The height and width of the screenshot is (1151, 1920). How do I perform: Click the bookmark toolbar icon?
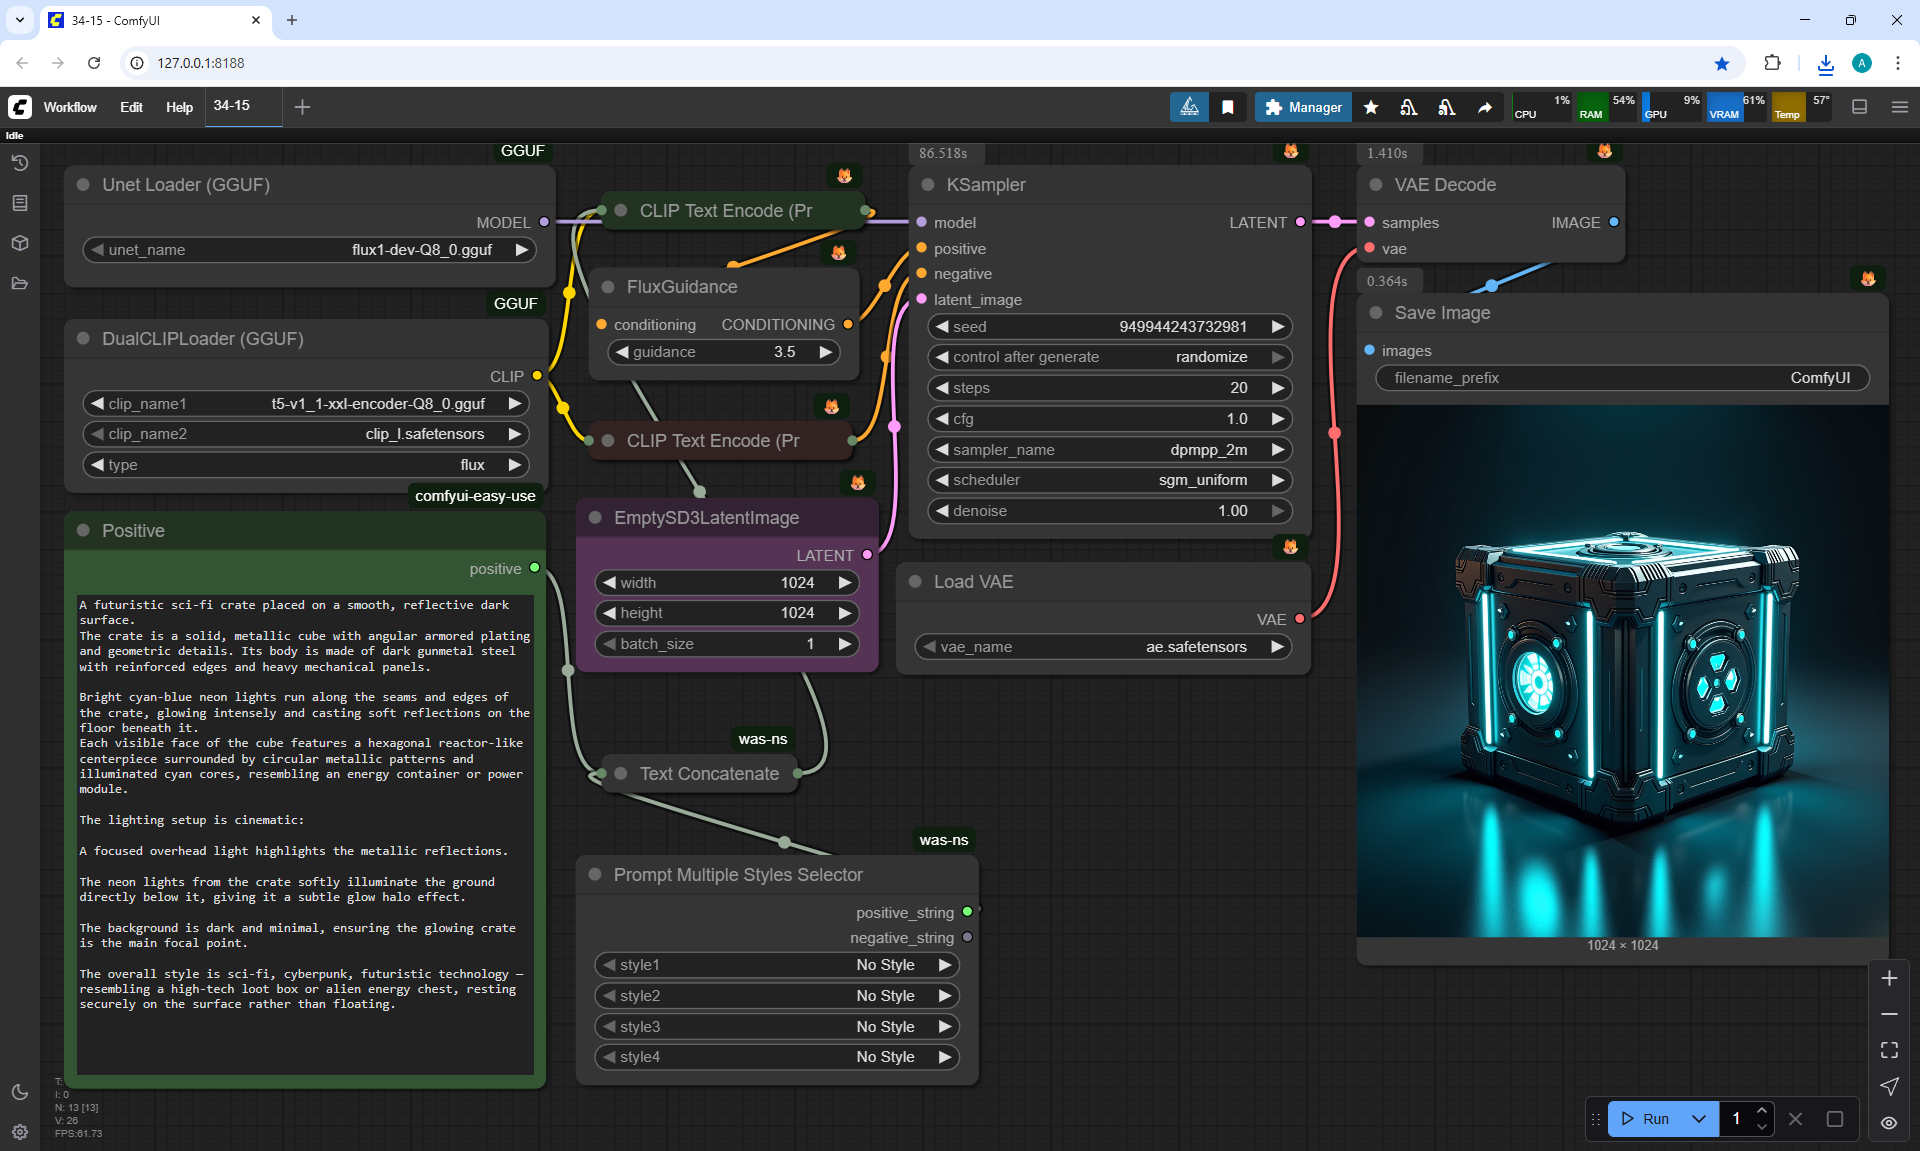(1228, 107)
